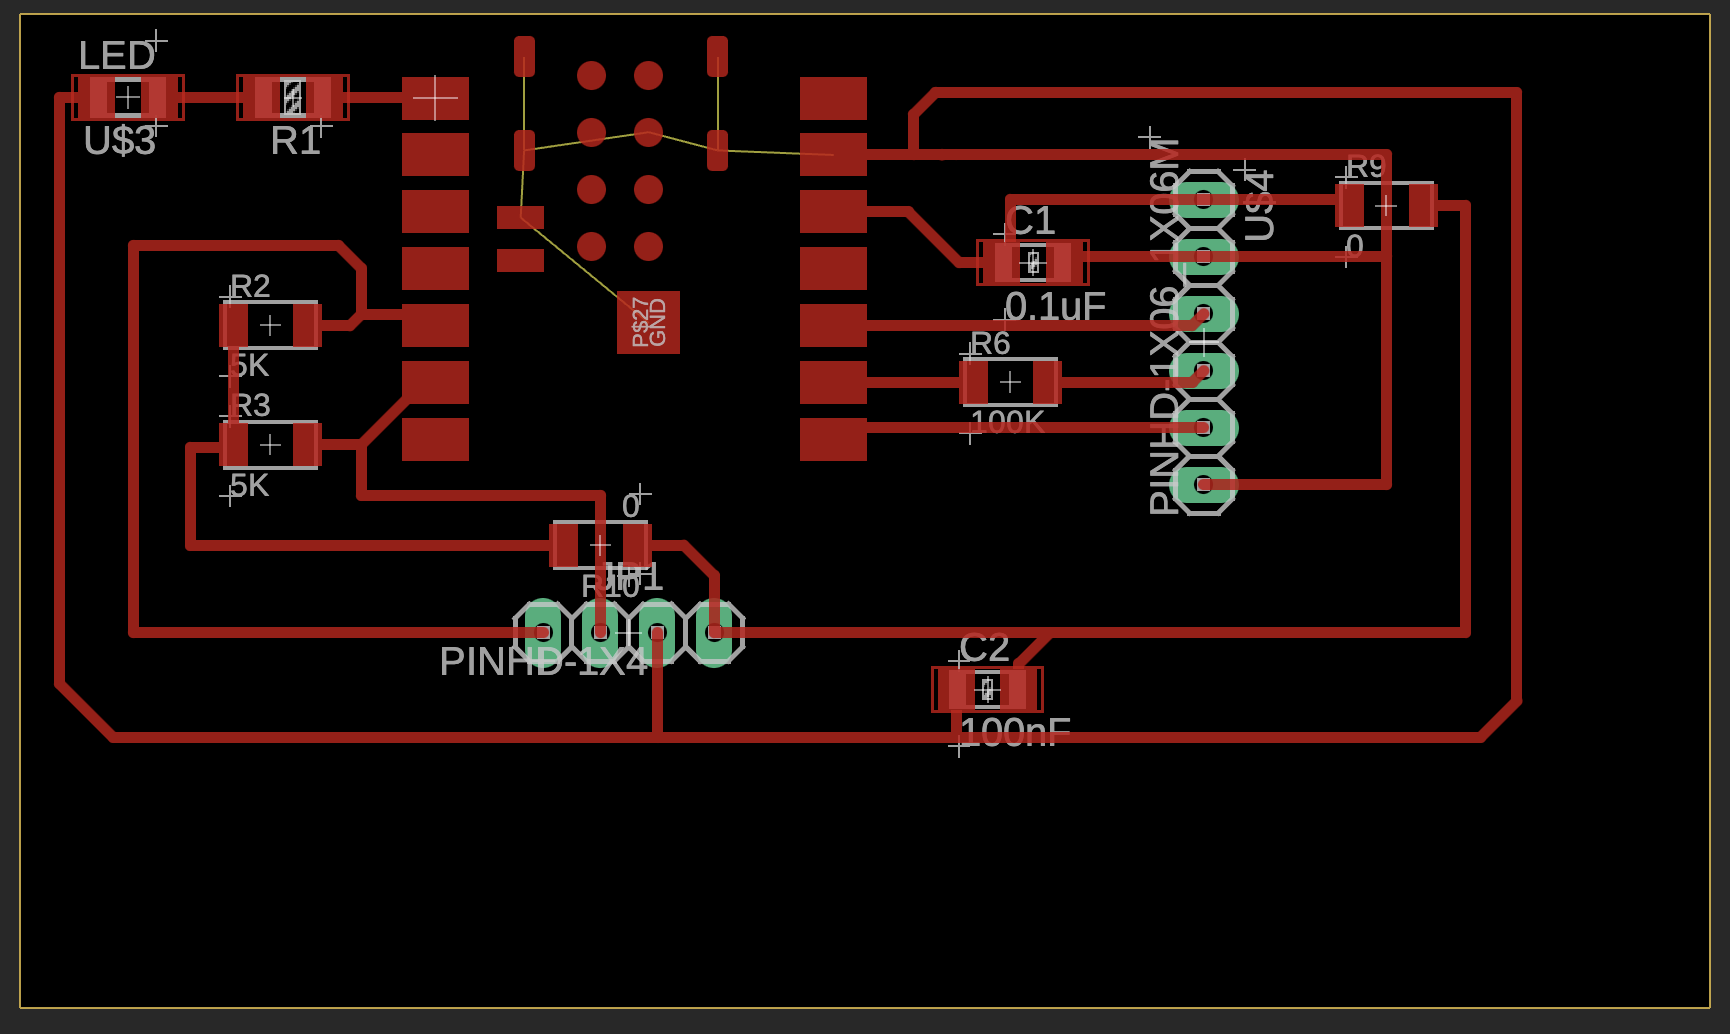Click the module's bottom-left rectangular pad
This screenshot has width=1730, height=1034.
(x=435, y=439)
